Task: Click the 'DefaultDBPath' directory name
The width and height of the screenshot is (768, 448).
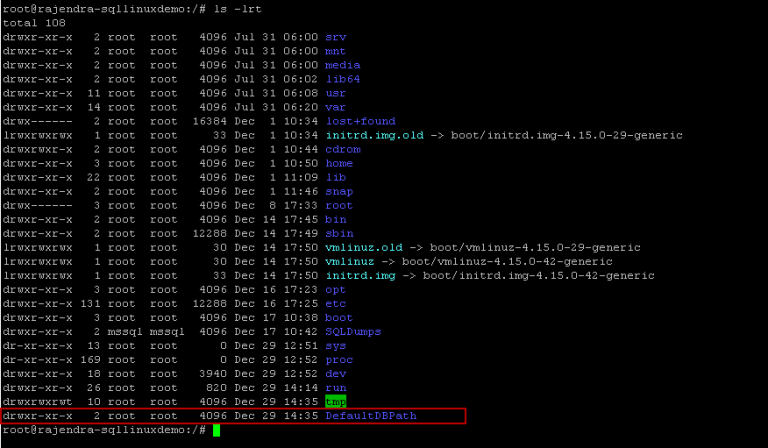Action: tap(371, 416)
